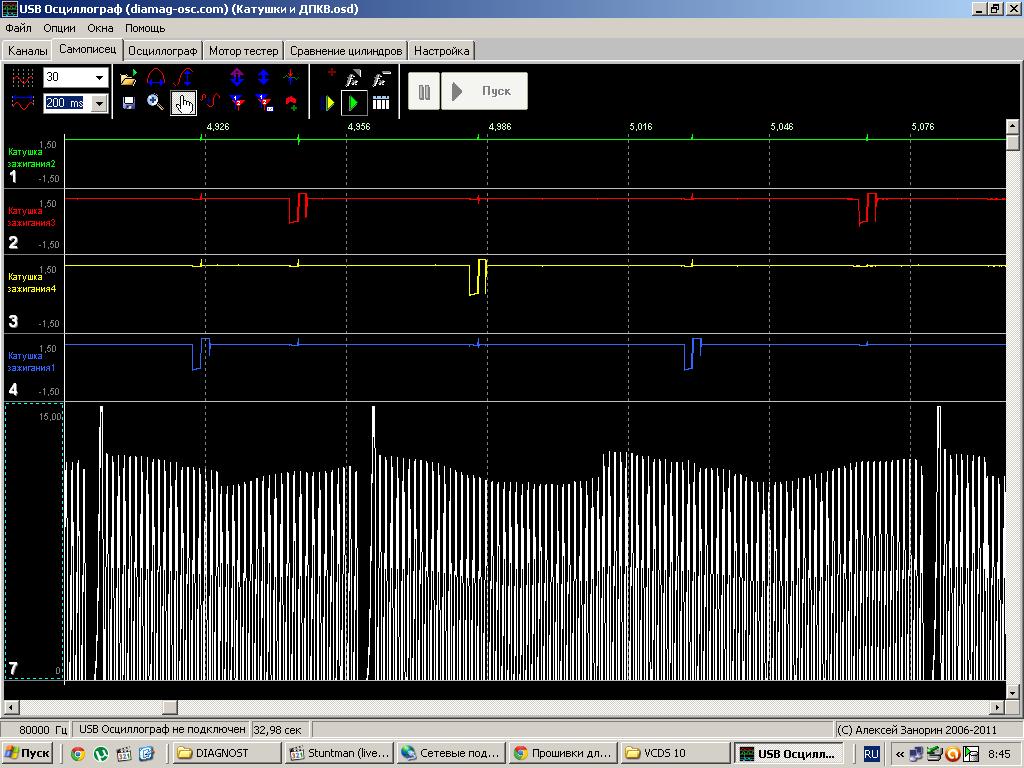Click the white table grid icon
Viewport: 1024px width, 768px height.
click(x=381, y=103)
